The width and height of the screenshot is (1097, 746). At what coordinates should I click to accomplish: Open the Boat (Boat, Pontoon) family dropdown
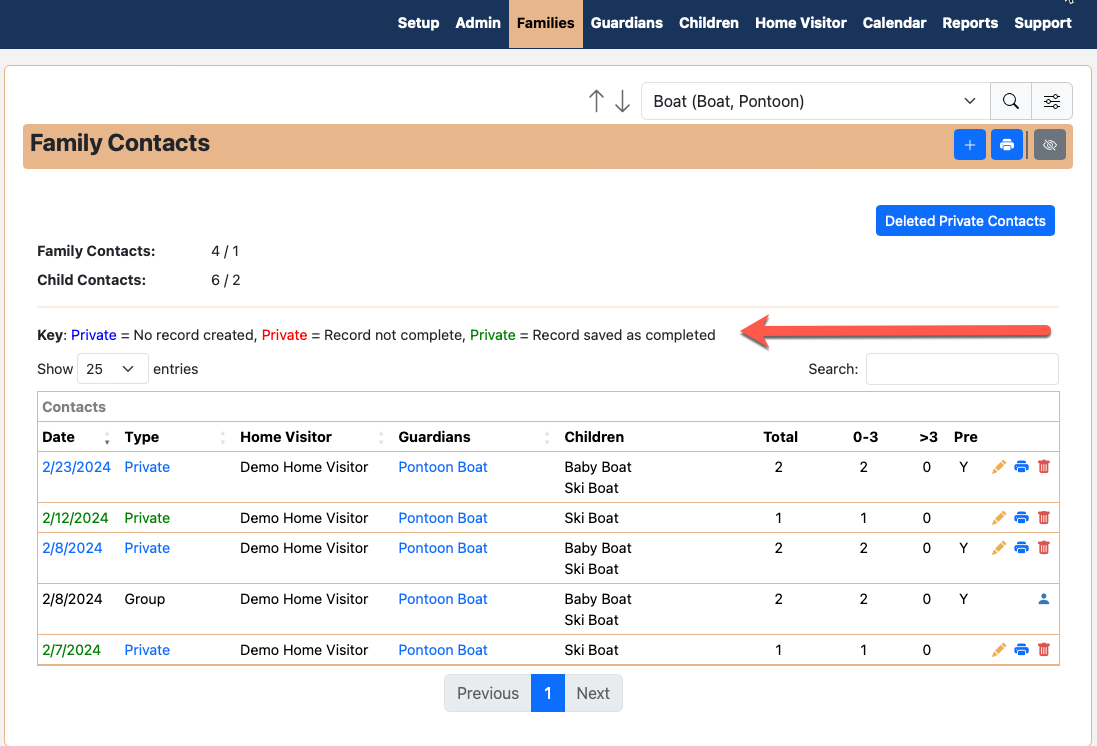(x=814, y=101)
